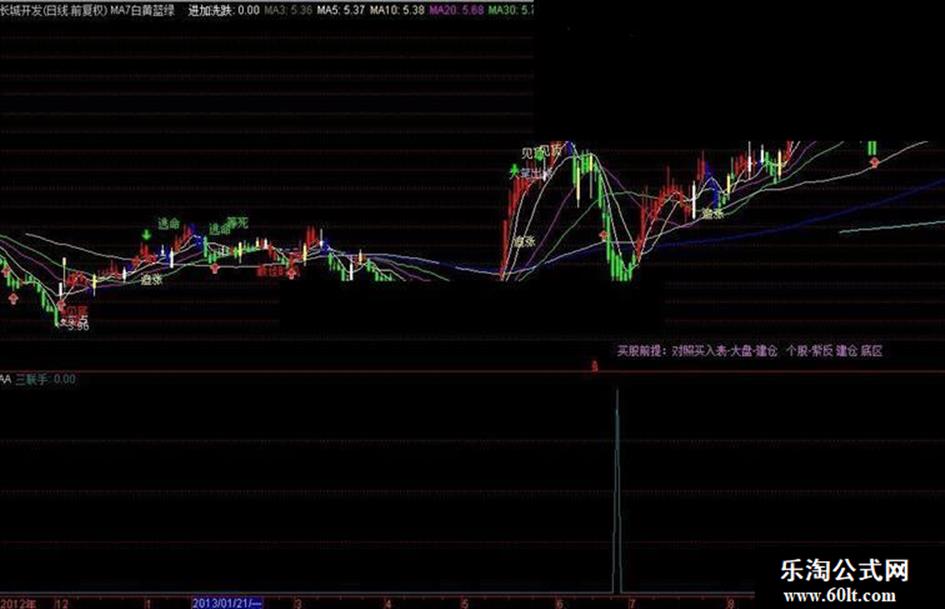The width and height of the screenshot is (945, 609).
Task: Click the 逾涨 label in the June rally
Action: point(524,241)
